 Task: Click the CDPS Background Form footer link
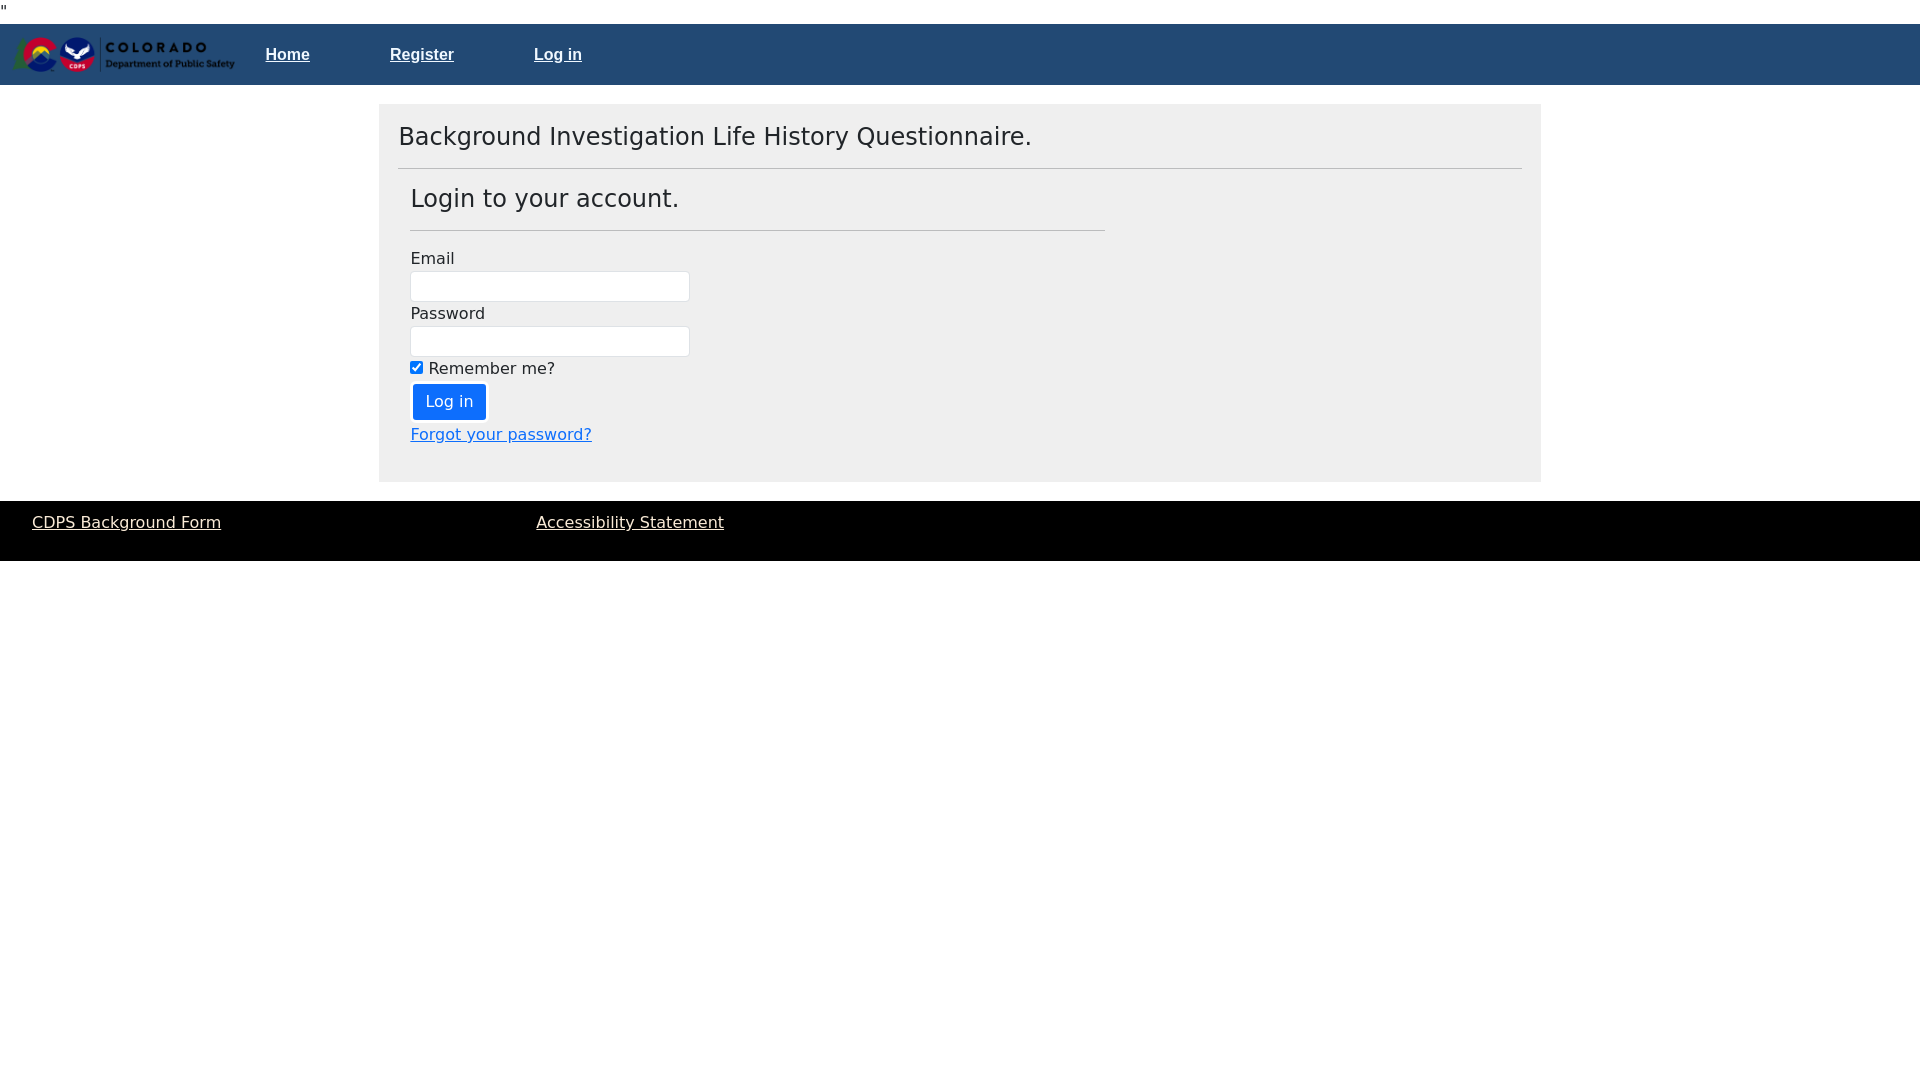click(x=127, y=521)
